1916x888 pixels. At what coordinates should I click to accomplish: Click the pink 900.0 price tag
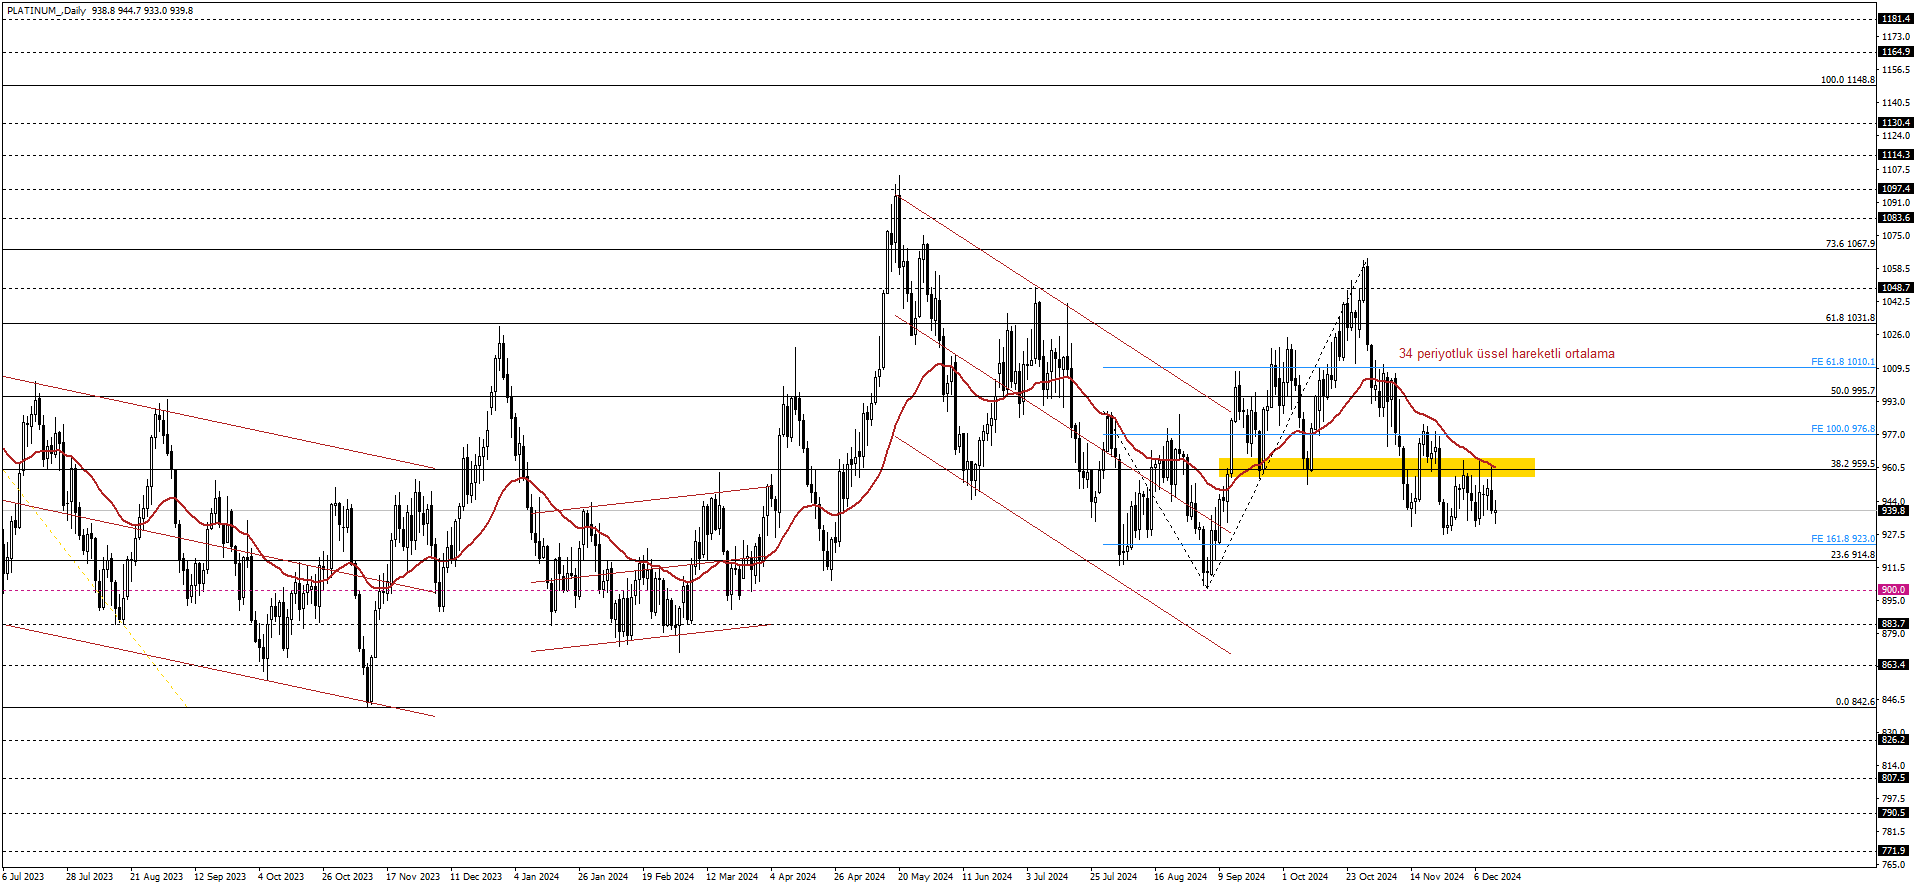(1894, 590)
